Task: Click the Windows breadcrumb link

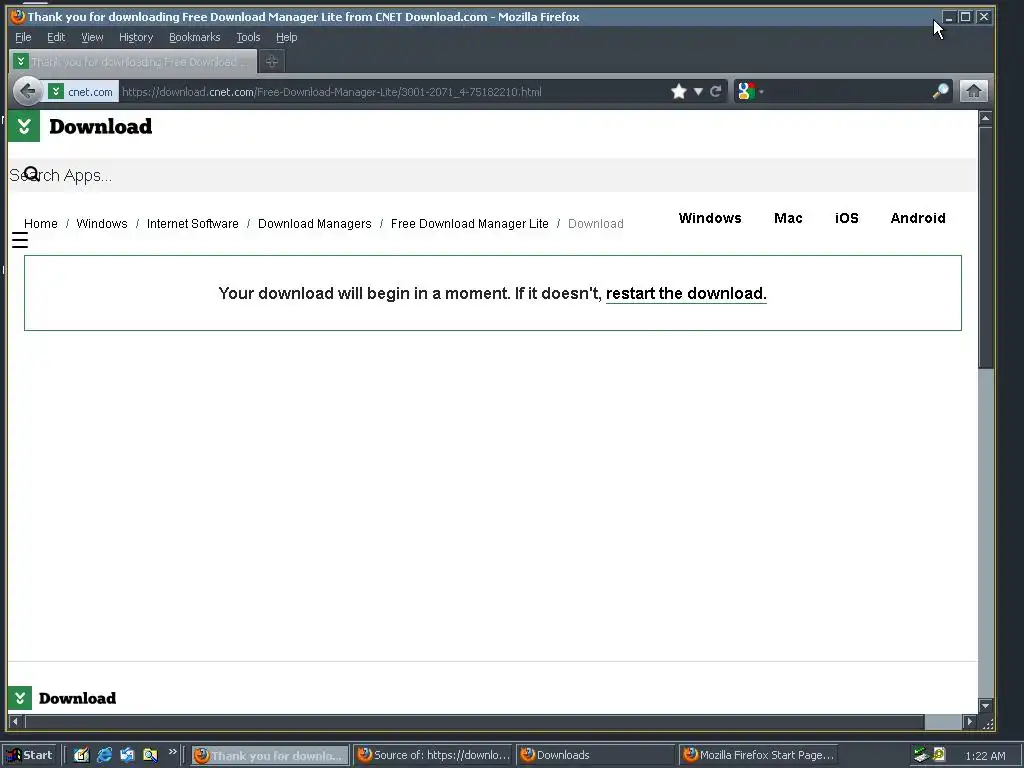Action: pyautogui.click(x=102, y=223)
